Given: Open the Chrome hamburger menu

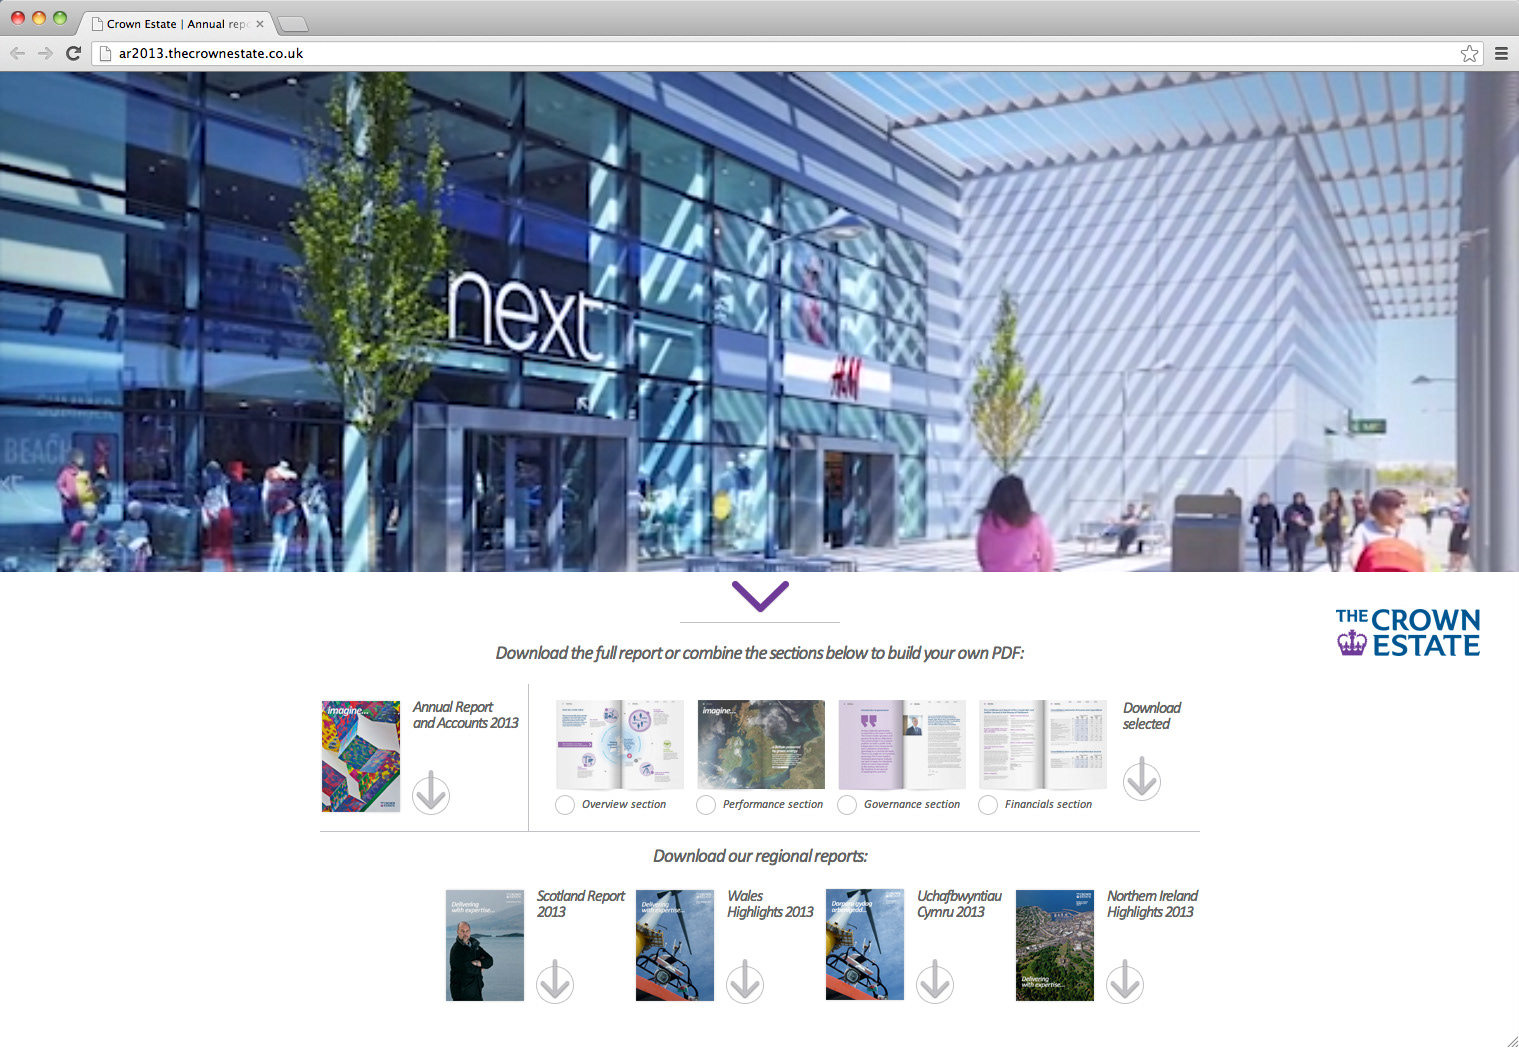Looking at the screenshot, I should pos(1501,54).
